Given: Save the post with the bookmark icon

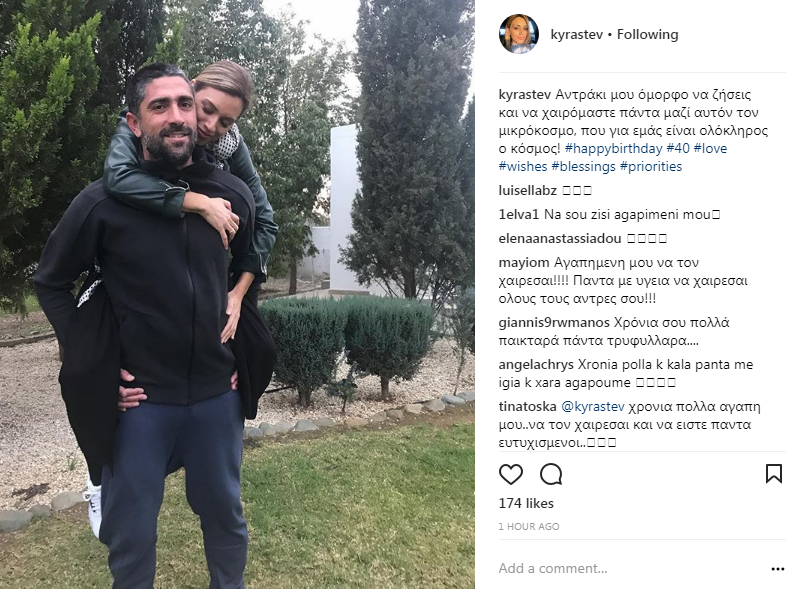Looking at the screenshot, I should pos(773,474).
